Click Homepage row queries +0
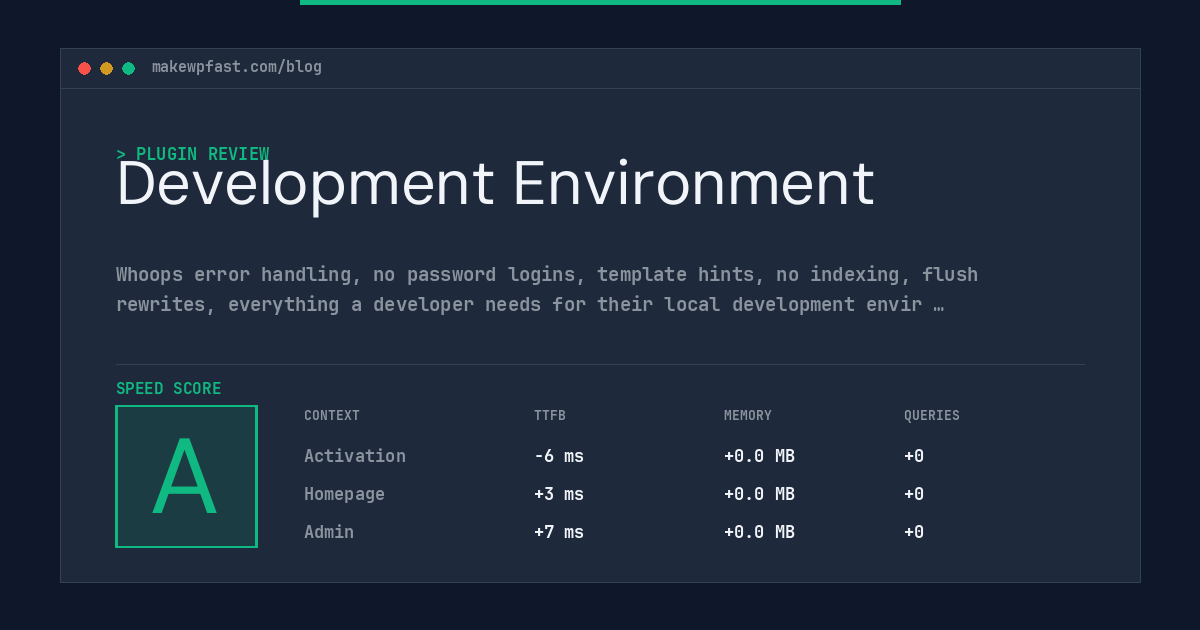 click(x=914, y=494)
